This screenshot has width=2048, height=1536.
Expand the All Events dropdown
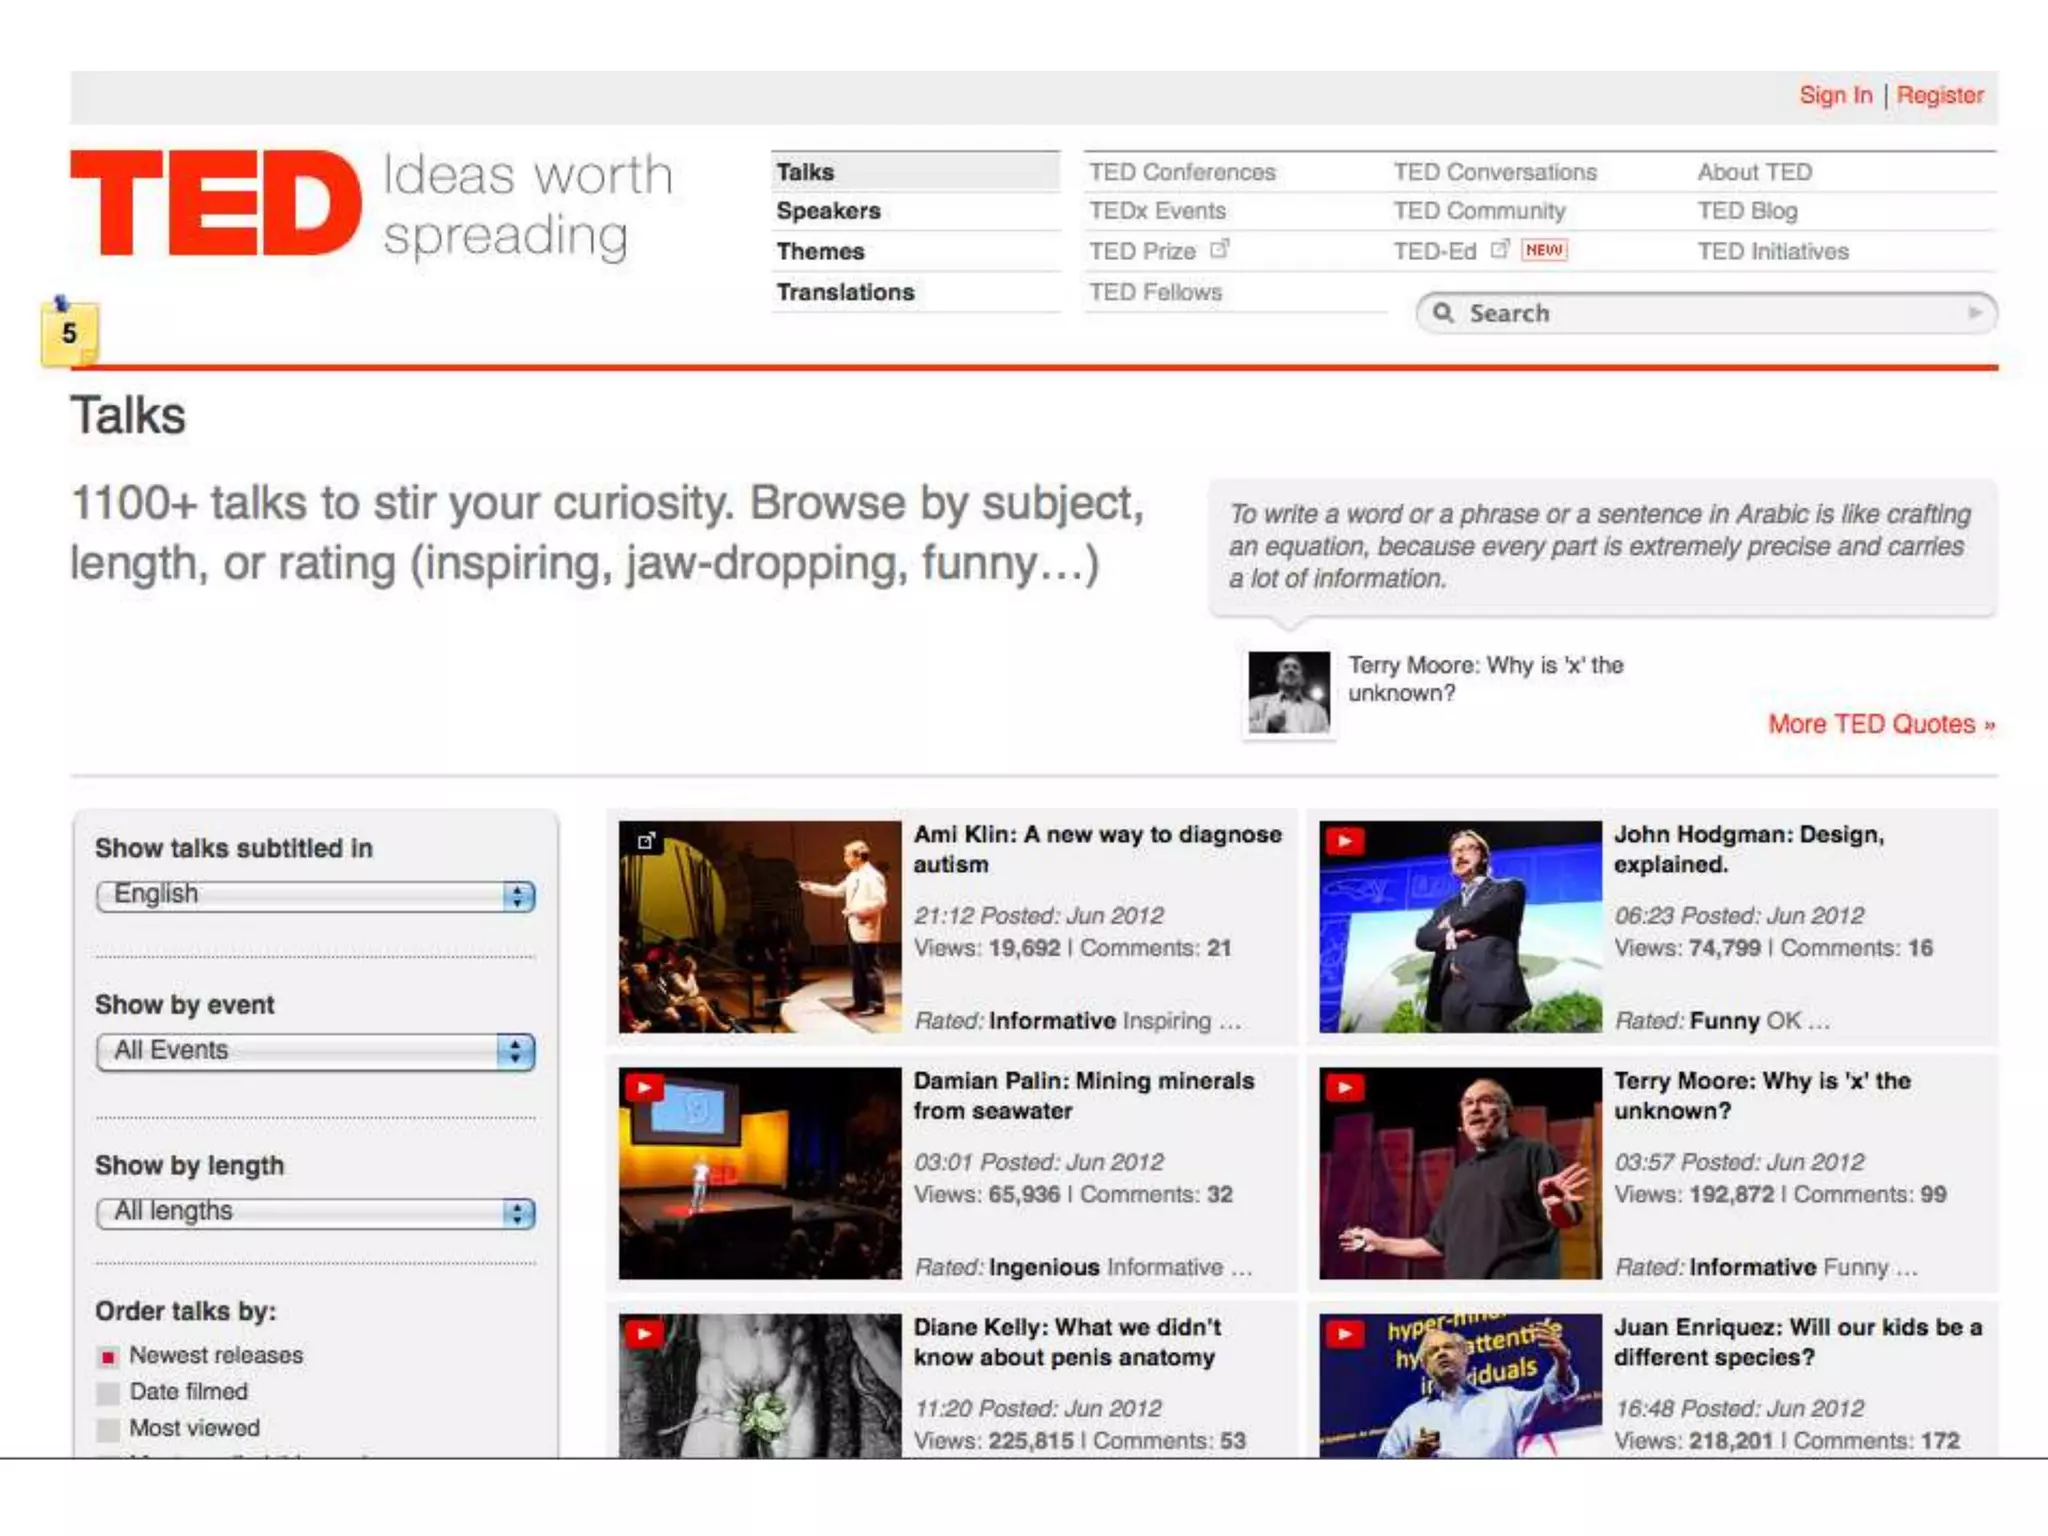[x=315, y=1051]
